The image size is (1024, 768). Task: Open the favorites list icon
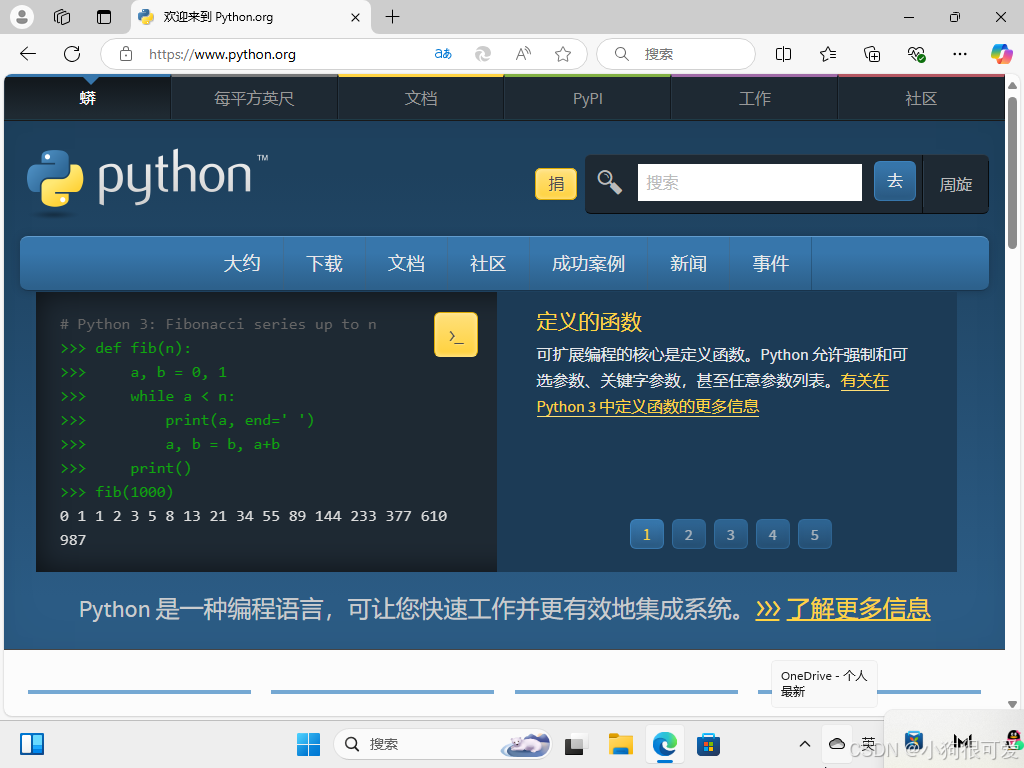pos(827,54)
